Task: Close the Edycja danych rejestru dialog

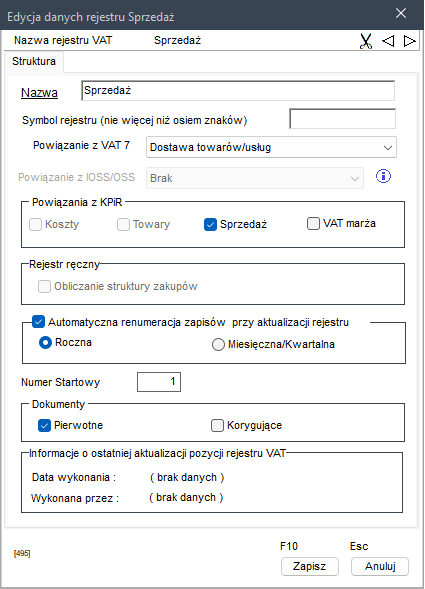Action: pos(401,14)
